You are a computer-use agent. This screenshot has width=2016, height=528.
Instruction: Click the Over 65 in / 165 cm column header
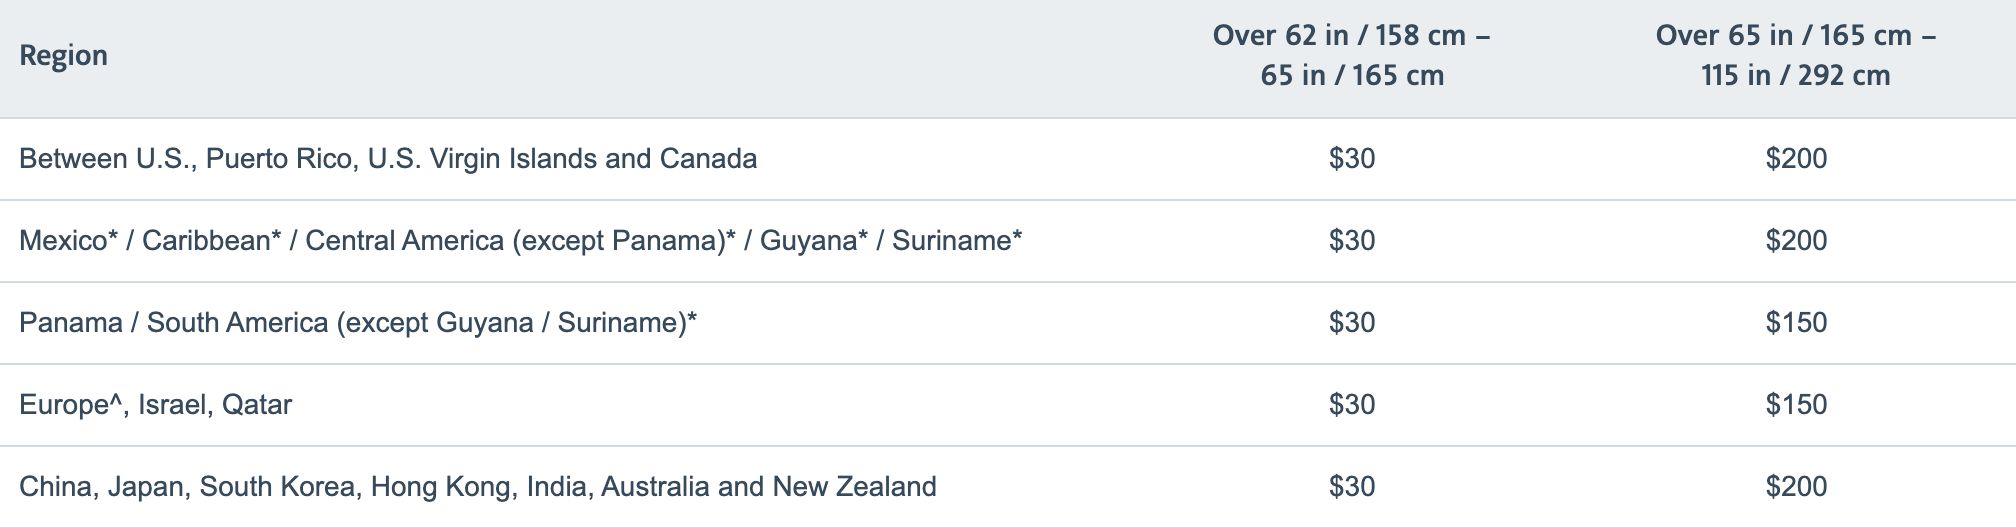(x=1795, y=55)
